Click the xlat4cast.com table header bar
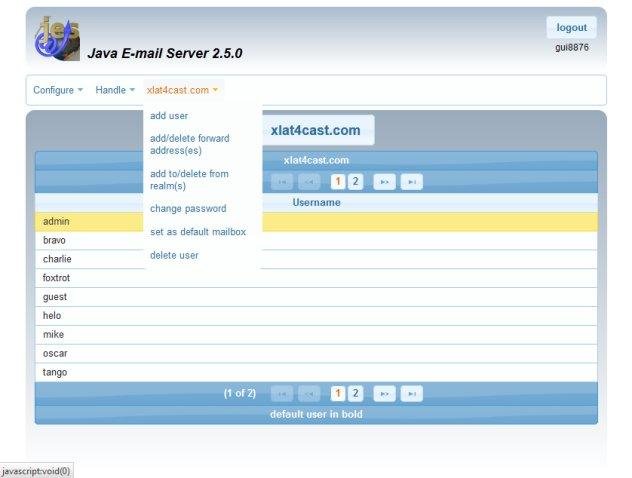 (316, 160)
